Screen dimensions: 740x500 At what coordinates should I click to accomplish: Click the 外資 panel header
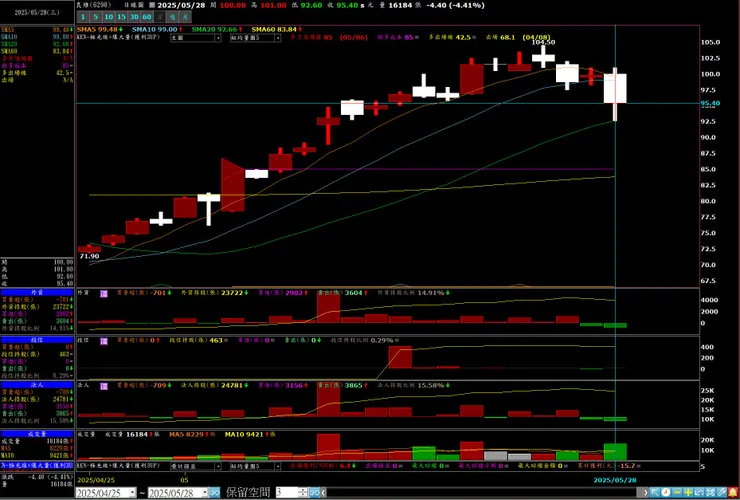pos(37,293)
